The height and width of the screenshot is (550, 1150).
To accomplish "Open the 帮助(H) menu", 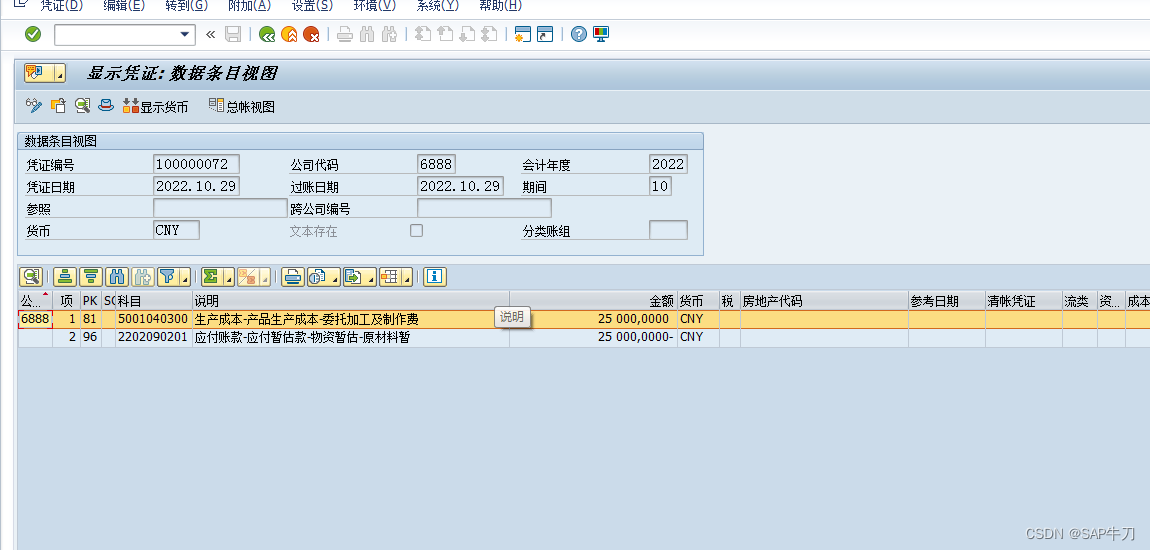I will [x=500, y=6].
